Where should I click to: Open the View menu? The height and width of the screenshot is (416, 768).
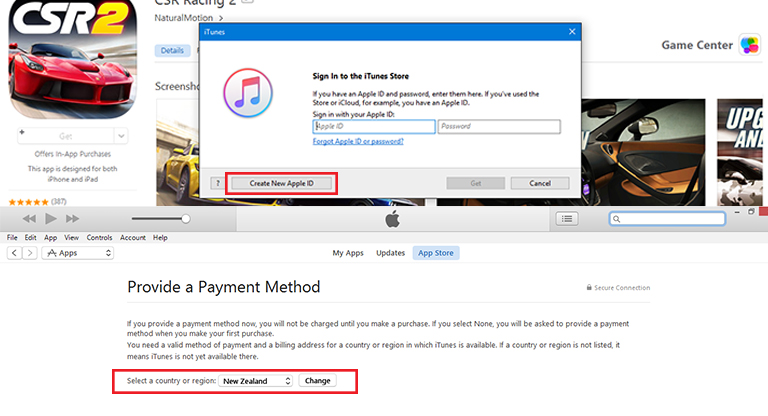coord(72,238)
